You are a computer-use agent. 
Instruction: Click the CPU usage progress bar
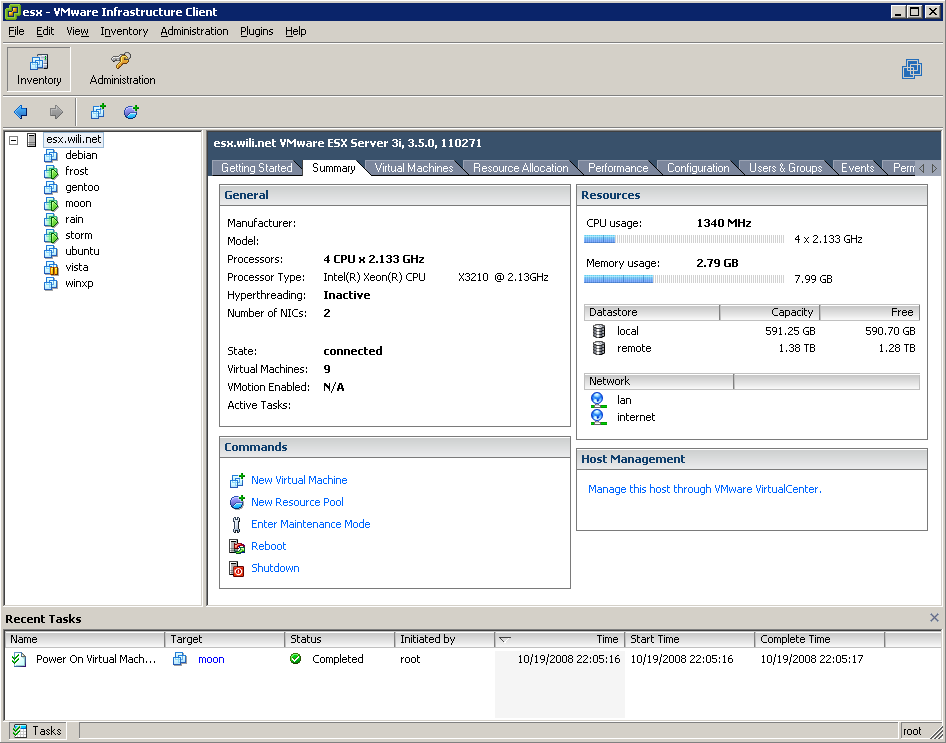click(x=684, y=239)
